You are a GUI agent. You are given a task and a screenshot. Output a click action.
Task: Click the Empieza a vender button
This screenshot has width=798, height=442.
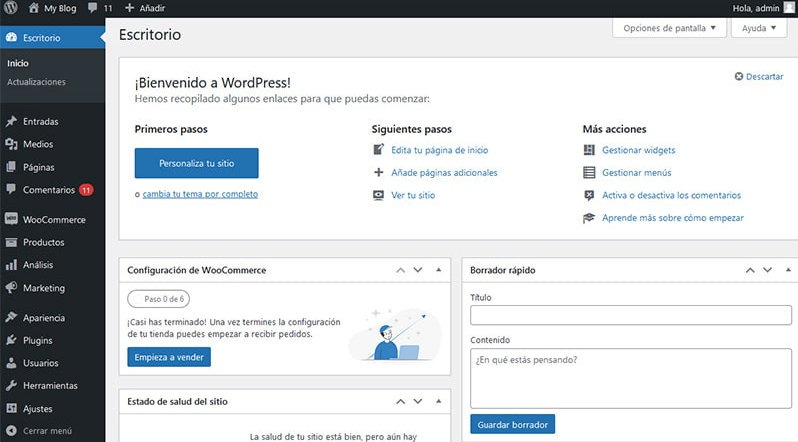click(x=169, y=357)
